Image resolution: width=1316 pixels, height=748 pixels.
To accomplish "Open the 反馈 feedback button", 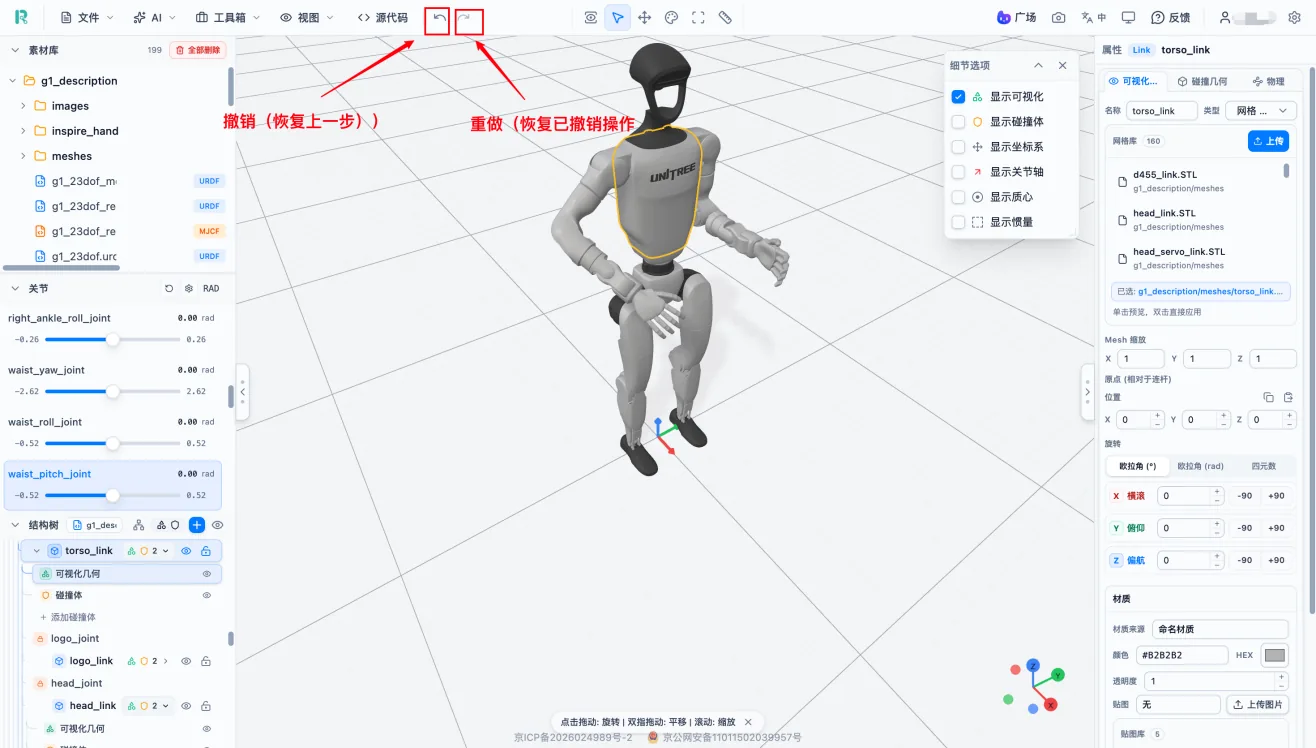I will pyautogui.click(x=1171, y=18).
